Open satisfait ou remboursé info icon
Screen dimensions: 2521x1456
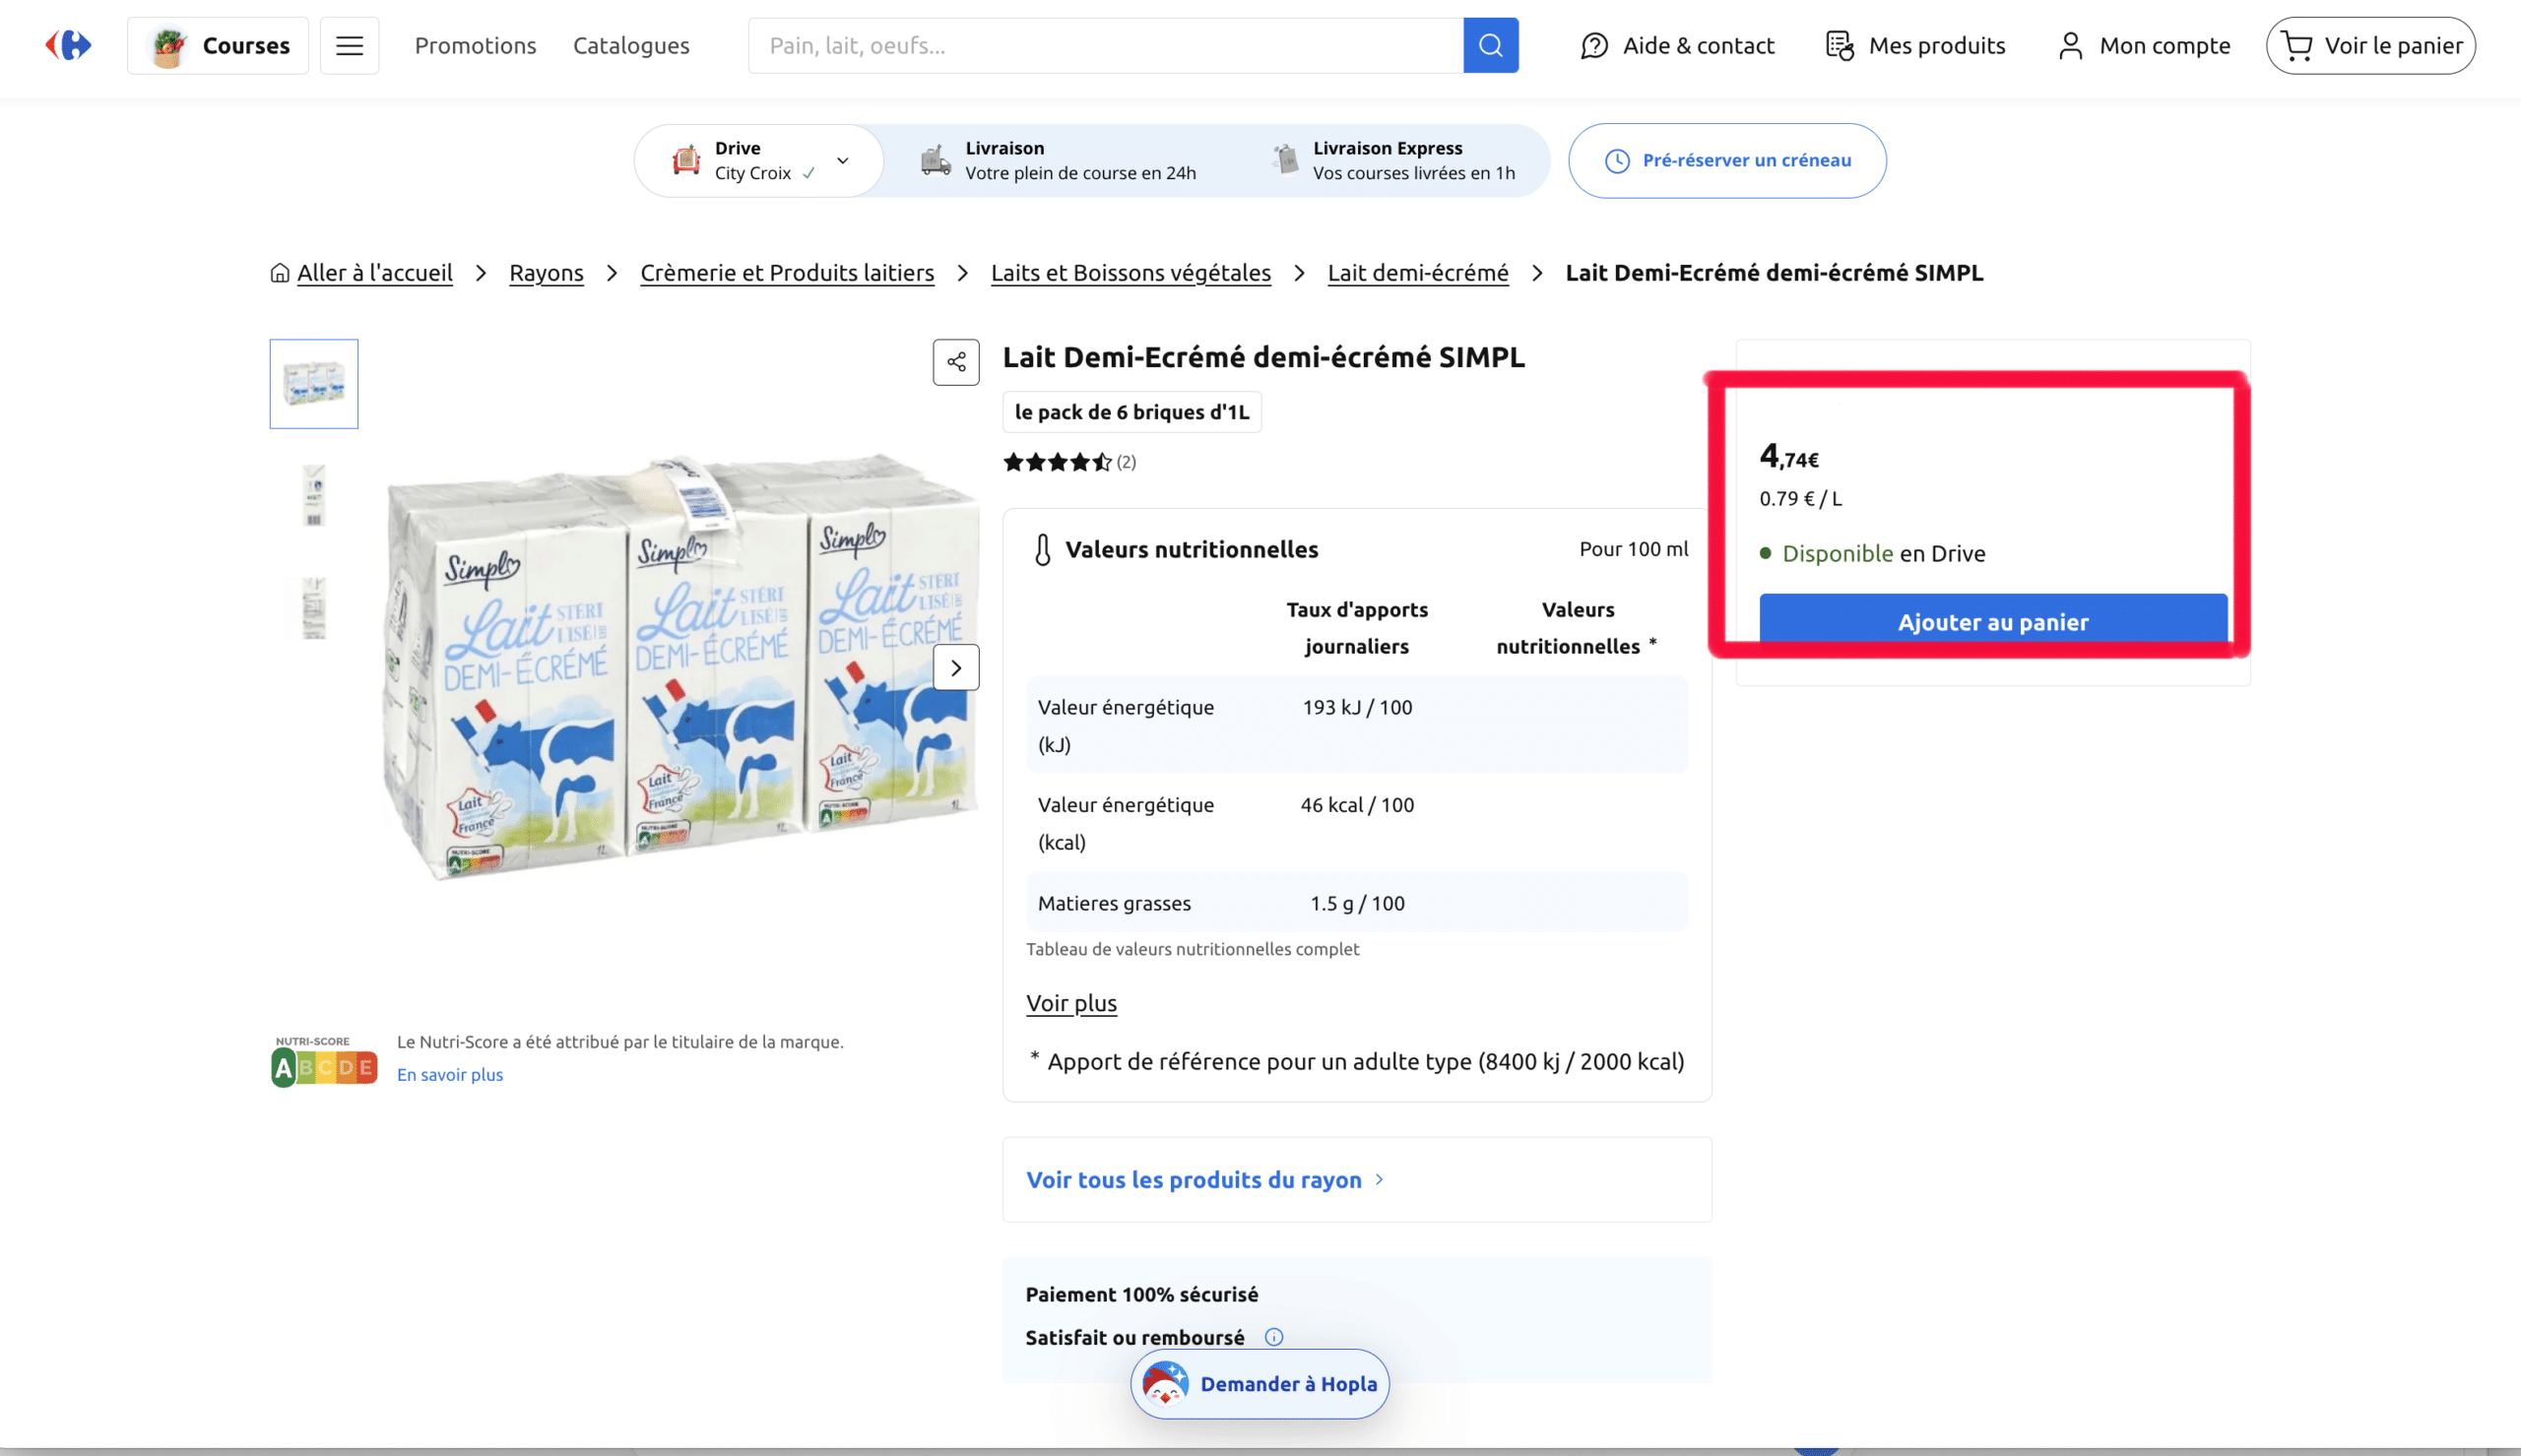(x=1273, y=1337)
